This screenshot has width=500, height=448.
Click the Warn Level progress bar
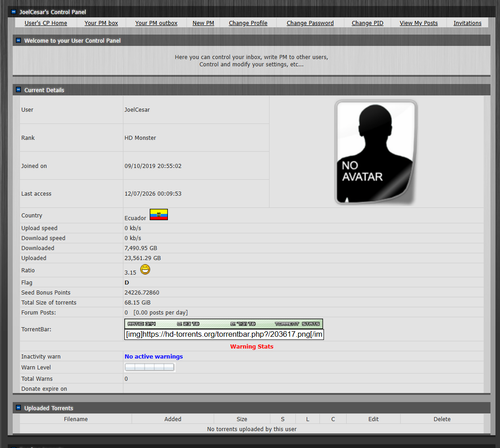click(150, 367)
